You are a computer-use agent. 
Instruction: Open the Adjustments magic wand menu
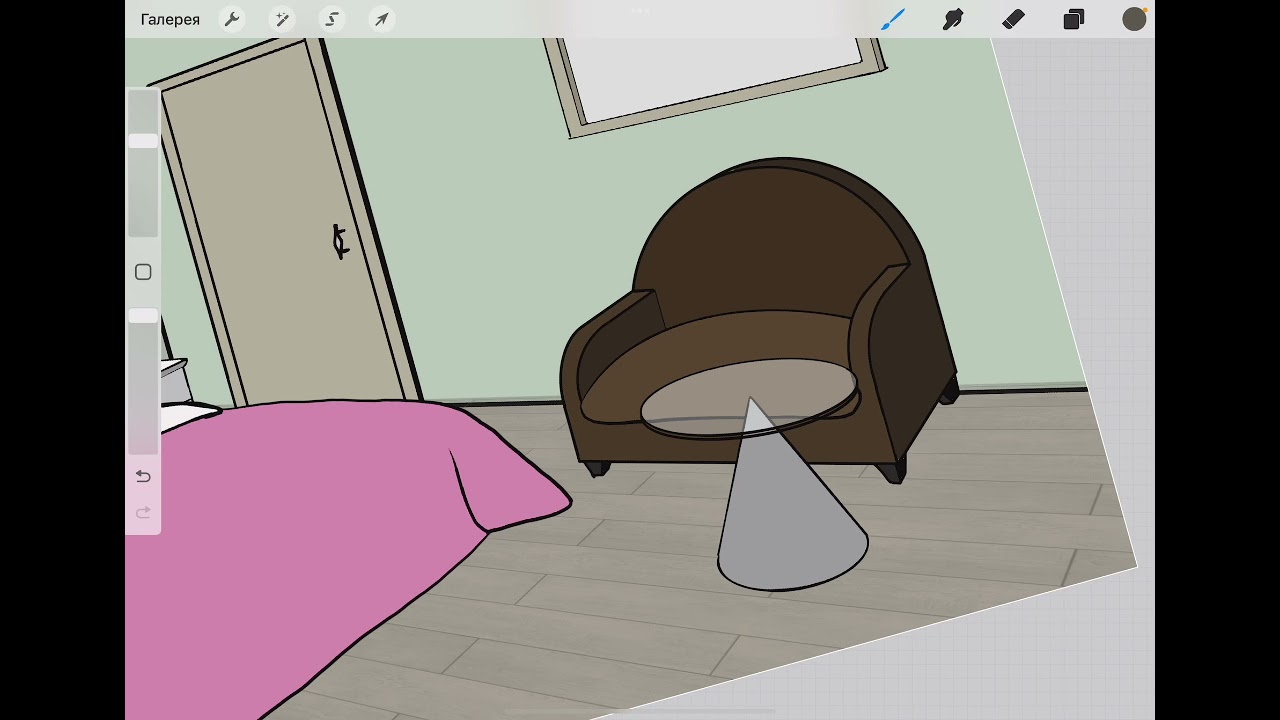pyautogui.click(x=282, y=19)
